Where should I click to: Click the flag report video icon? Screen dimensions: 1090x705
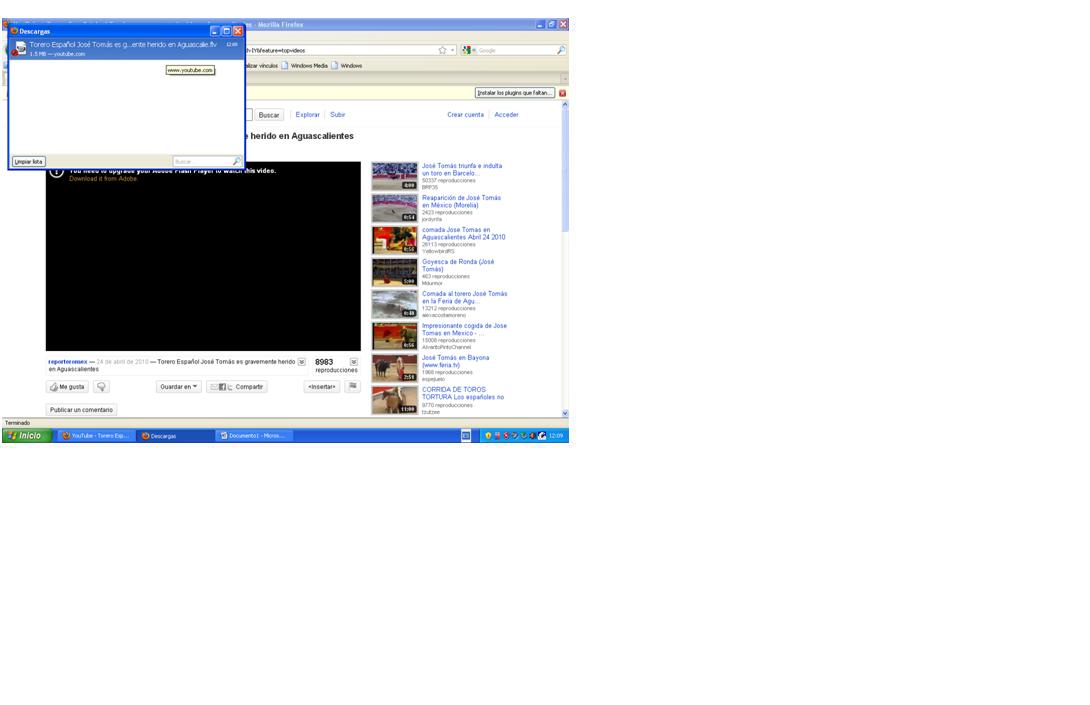pos(353,386)
